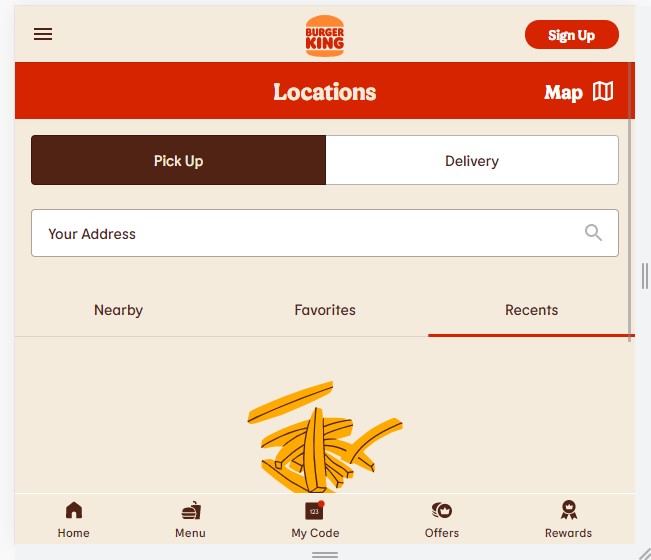Open the Rewards ribbon icon
651x560 pixels.
point(569,510)
